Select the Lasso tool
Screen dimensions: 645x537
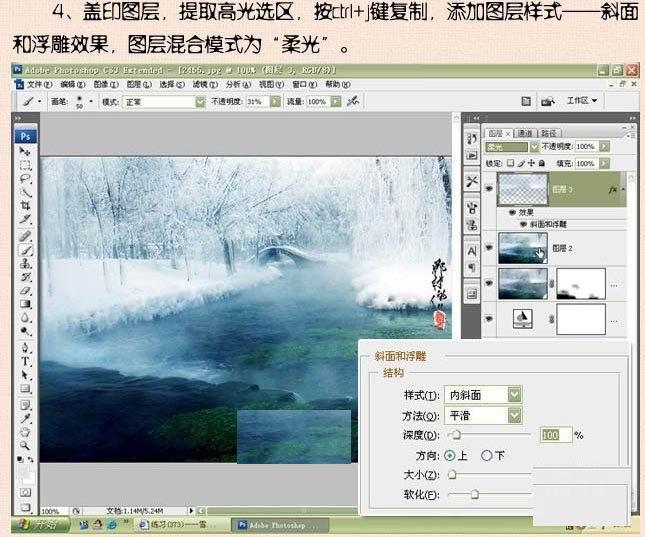coord(25,179)
